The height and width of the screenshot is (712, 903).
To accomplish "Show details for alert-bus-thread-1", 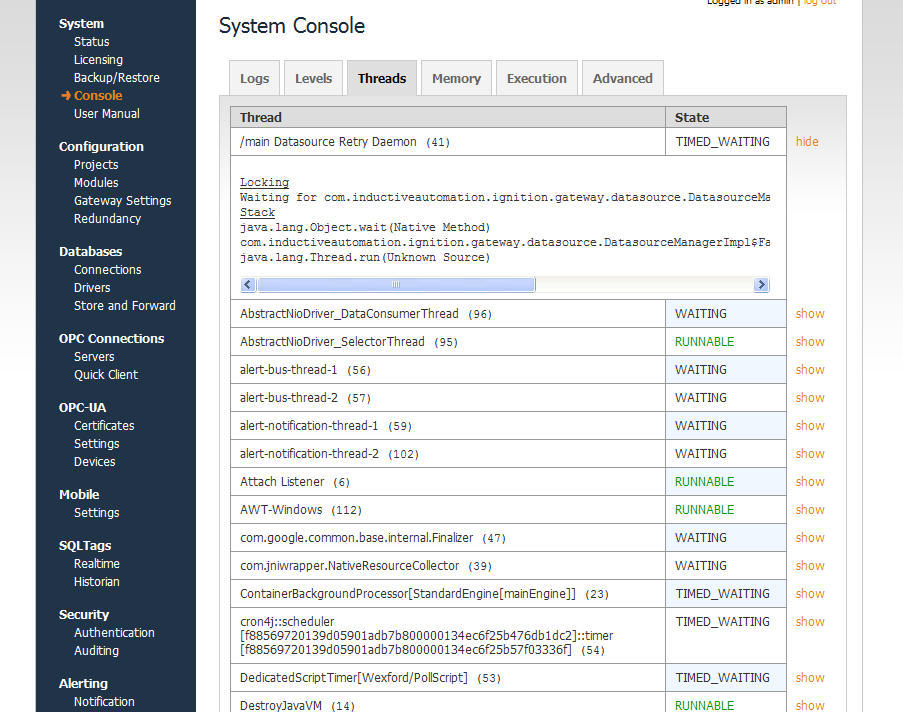I will click(x=810, y=370).
